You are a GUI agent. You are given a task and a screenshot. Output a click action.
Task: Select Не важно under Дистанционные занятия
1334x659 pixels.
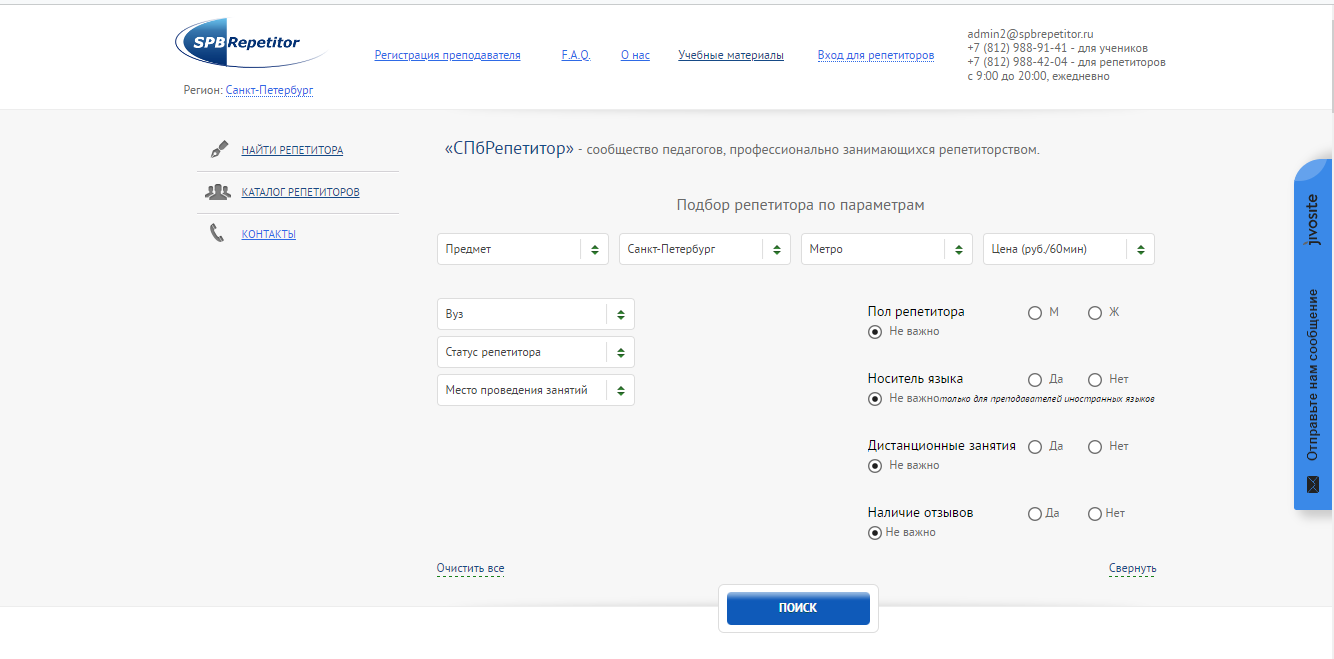(875, 466)
